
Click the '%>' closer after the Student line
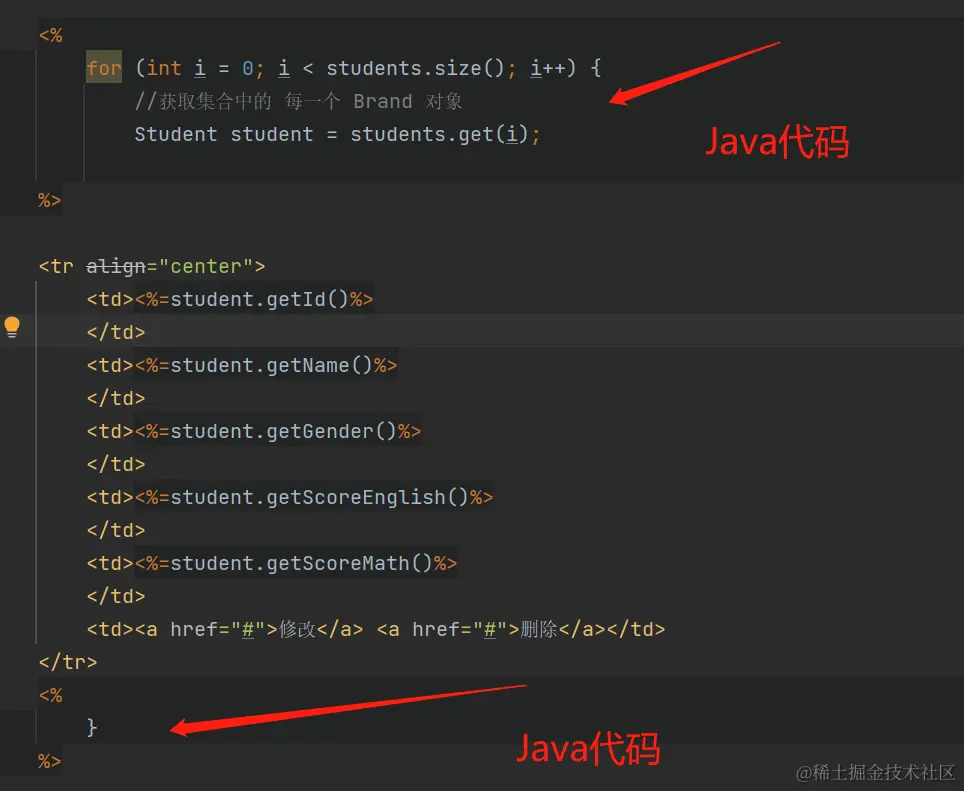coord(50,200)
